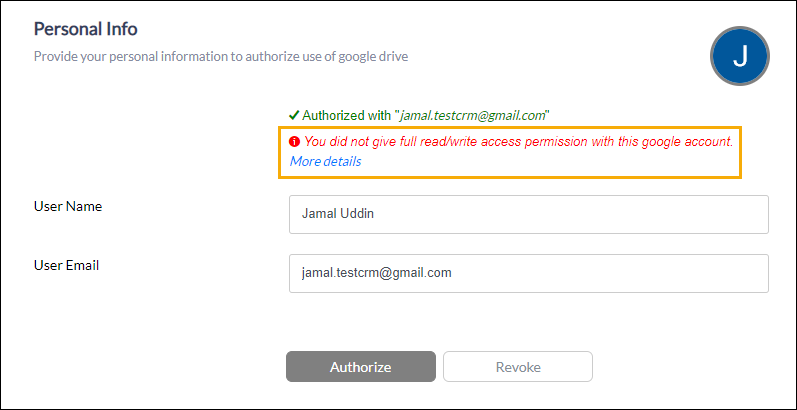Click the italic green jamal.testcrm@gmail.com address
Viewport: 797px width, 410px height.
(x=473, y=116)
